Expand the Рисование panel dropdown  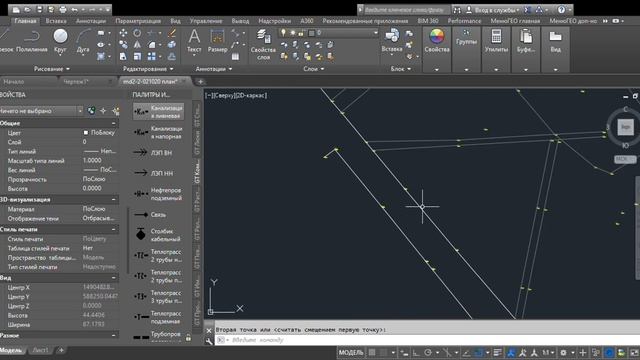pyautogui.click(x=52, y=69)
